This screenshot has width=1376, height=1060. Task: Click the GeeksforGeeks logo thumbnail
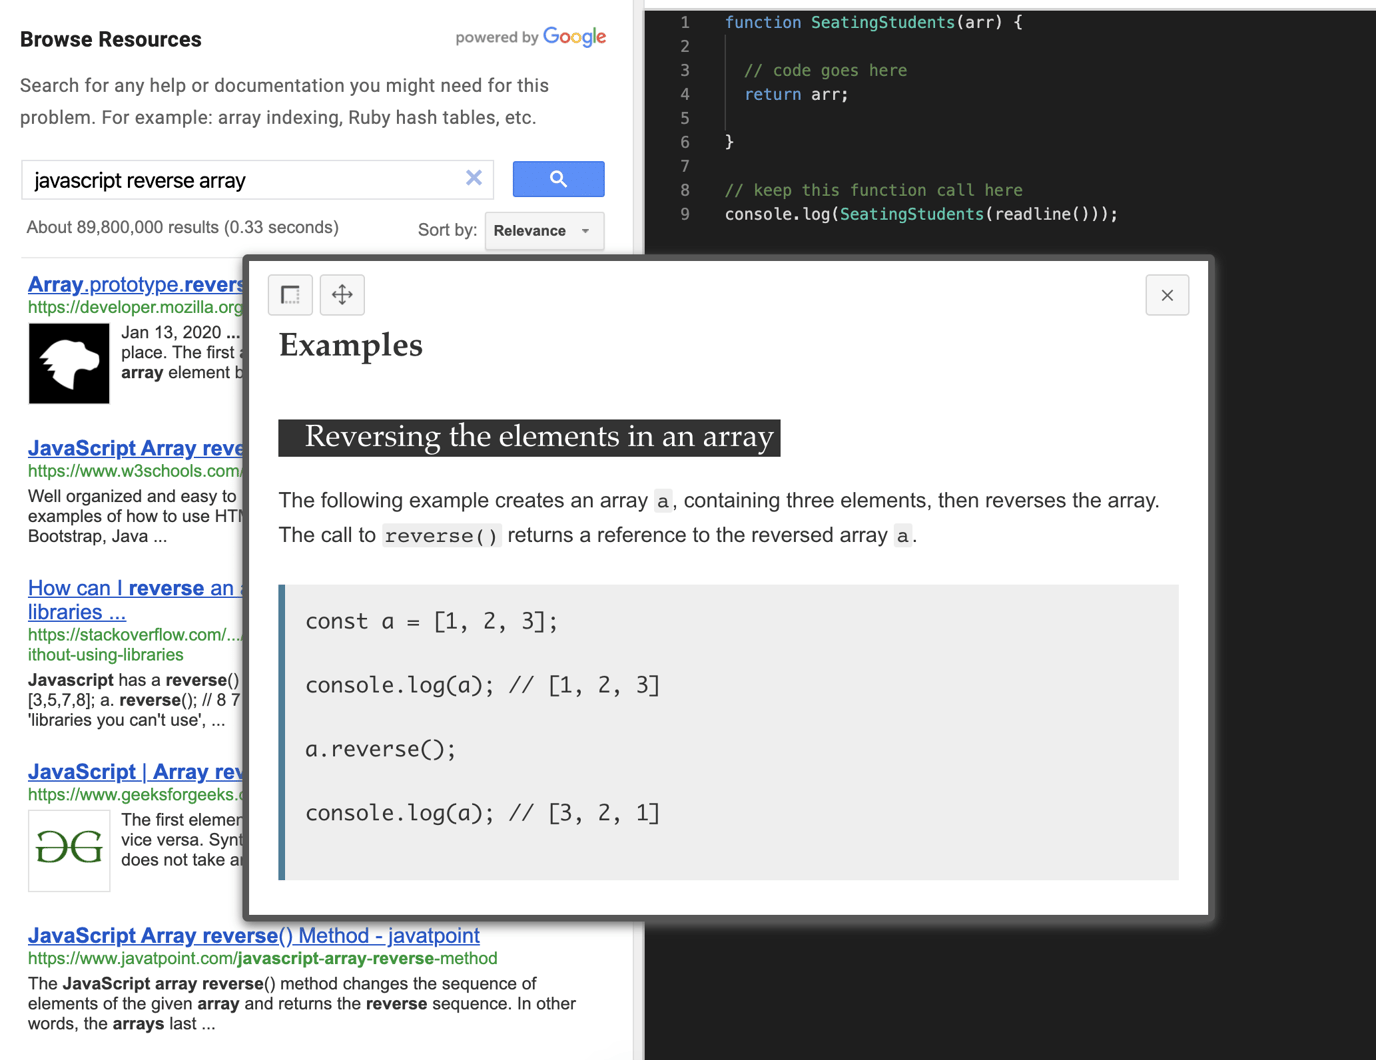coord(69,850)
